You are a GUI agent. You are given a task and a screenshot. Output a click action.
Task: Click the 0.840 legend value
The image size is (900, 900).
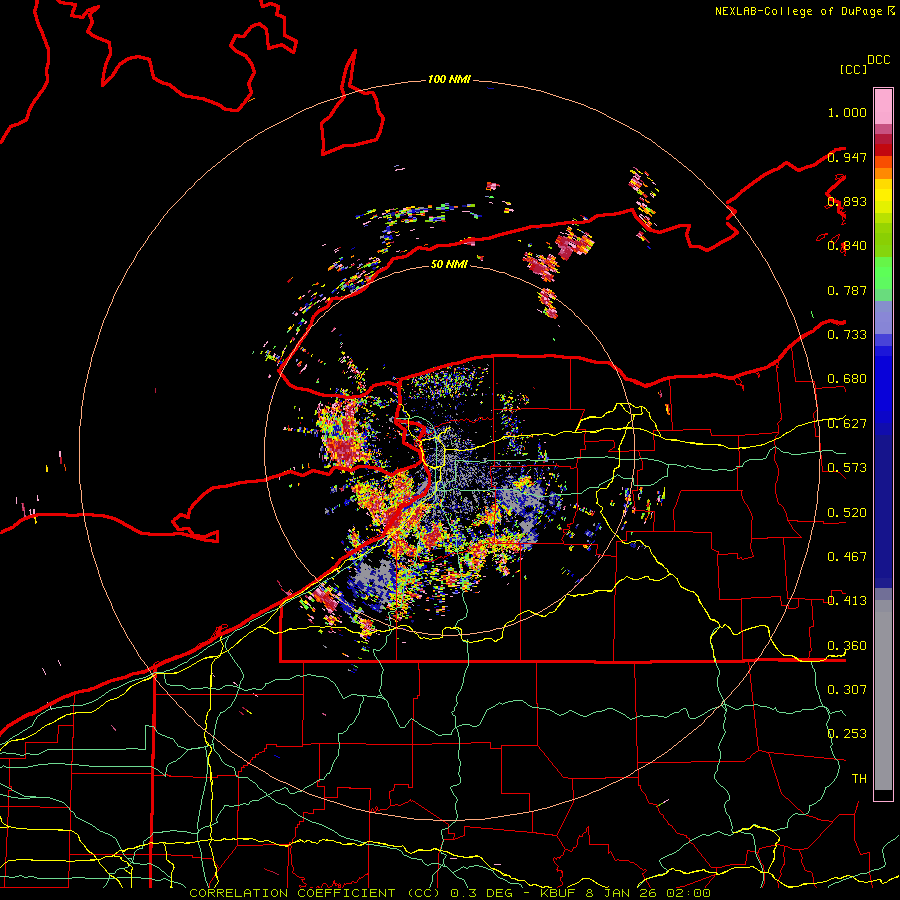pos(847,246)
